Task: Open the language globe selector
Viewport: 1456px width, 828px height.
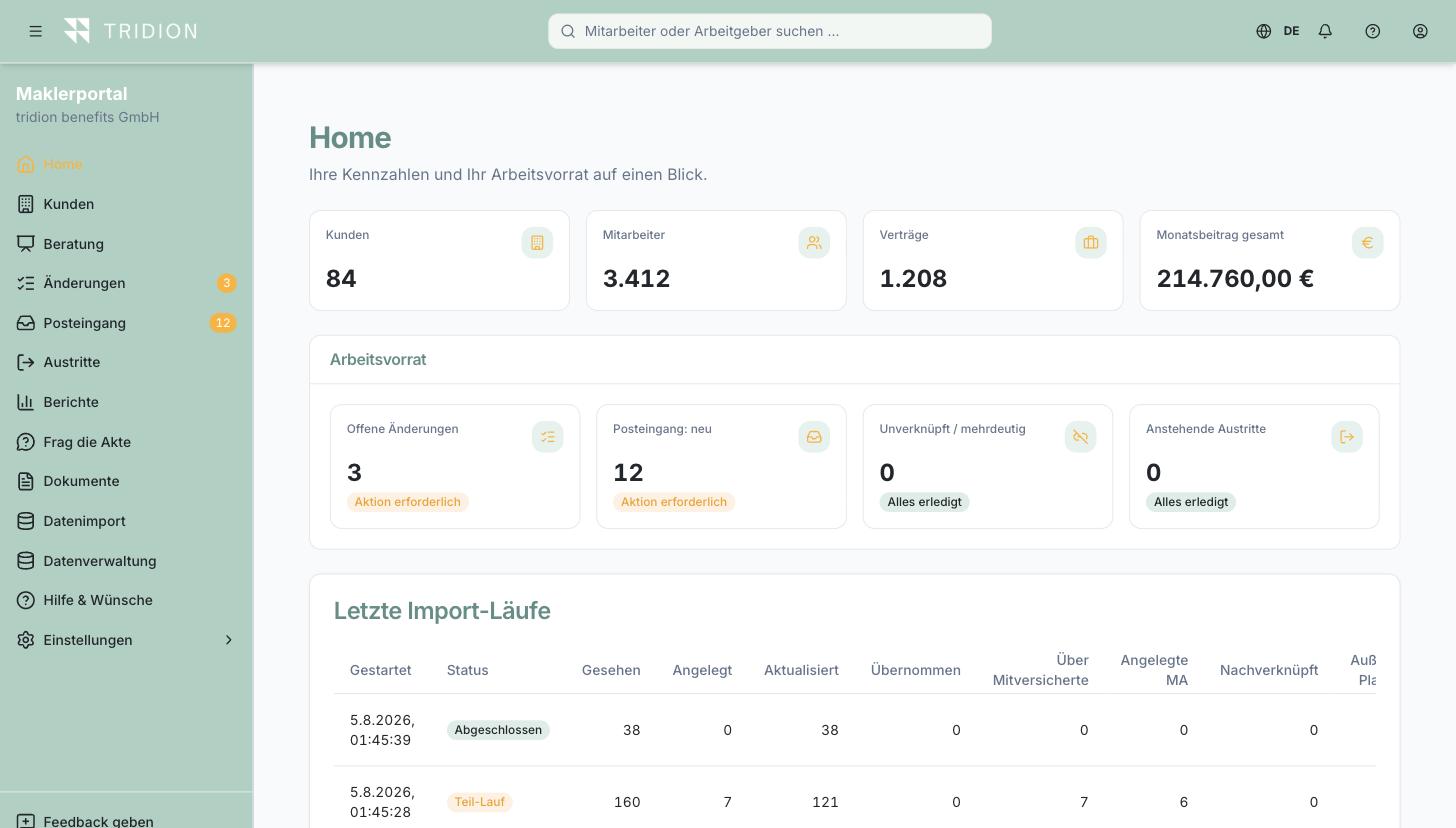Action: (1264, 31)
